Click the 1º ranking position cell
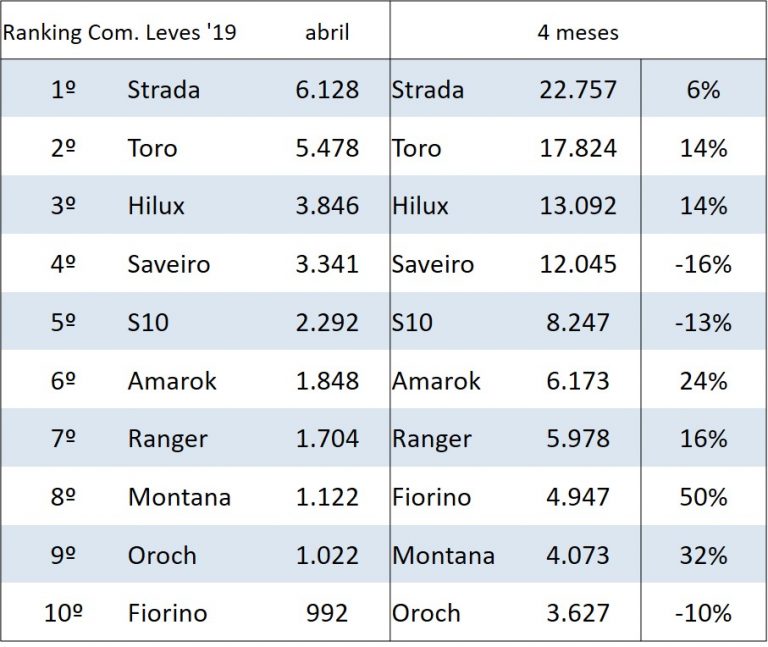The width and height of the screenshot is (768, 647). tap(64, 90)
